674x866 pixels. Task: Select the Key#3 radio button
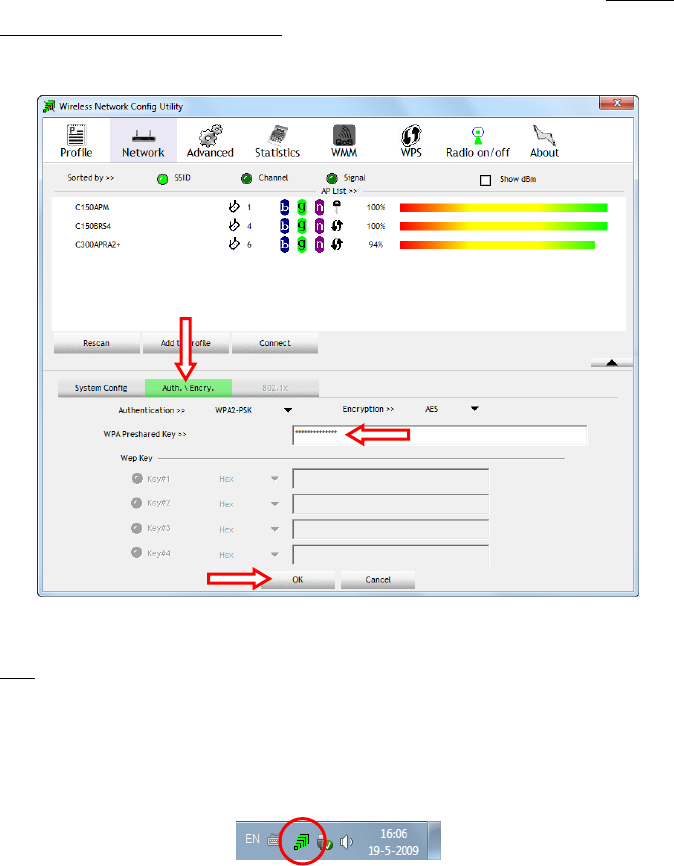tap(136, 528)
